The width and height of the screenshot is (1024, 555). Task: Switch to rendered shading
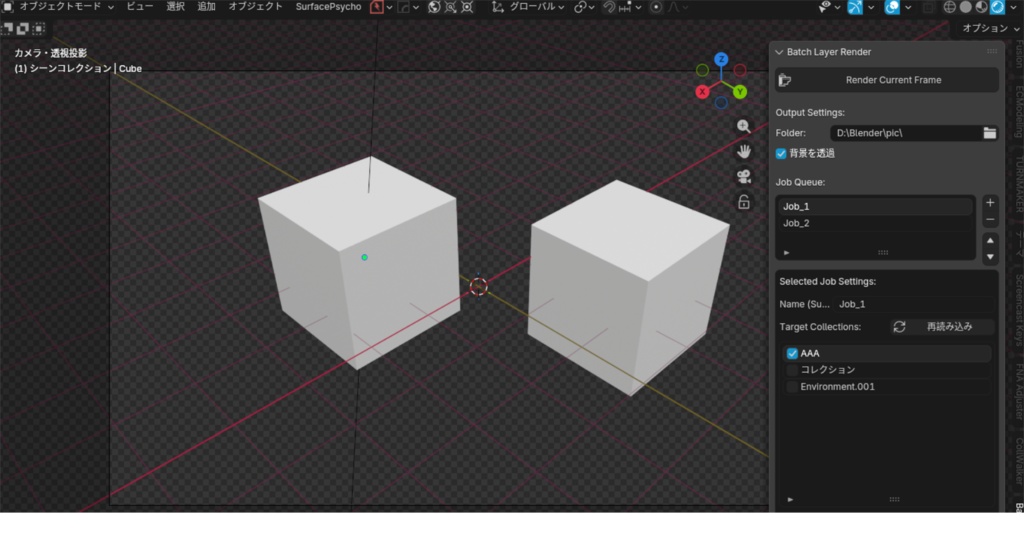coord(997,7)
